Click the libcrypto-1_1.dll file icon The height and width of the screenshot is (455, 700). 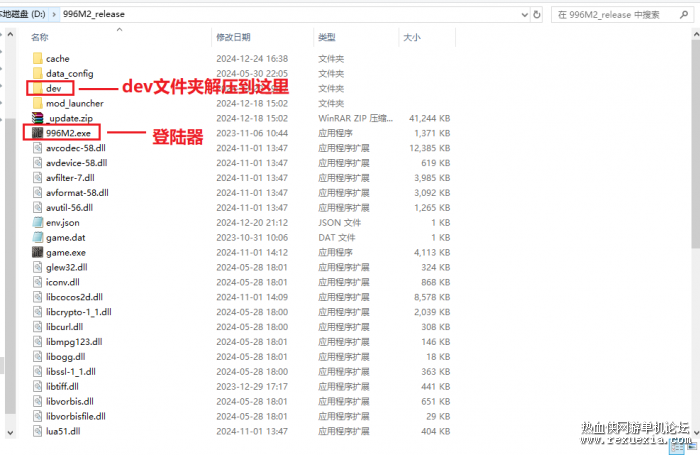pyautogui.click(x=38, y=312)
